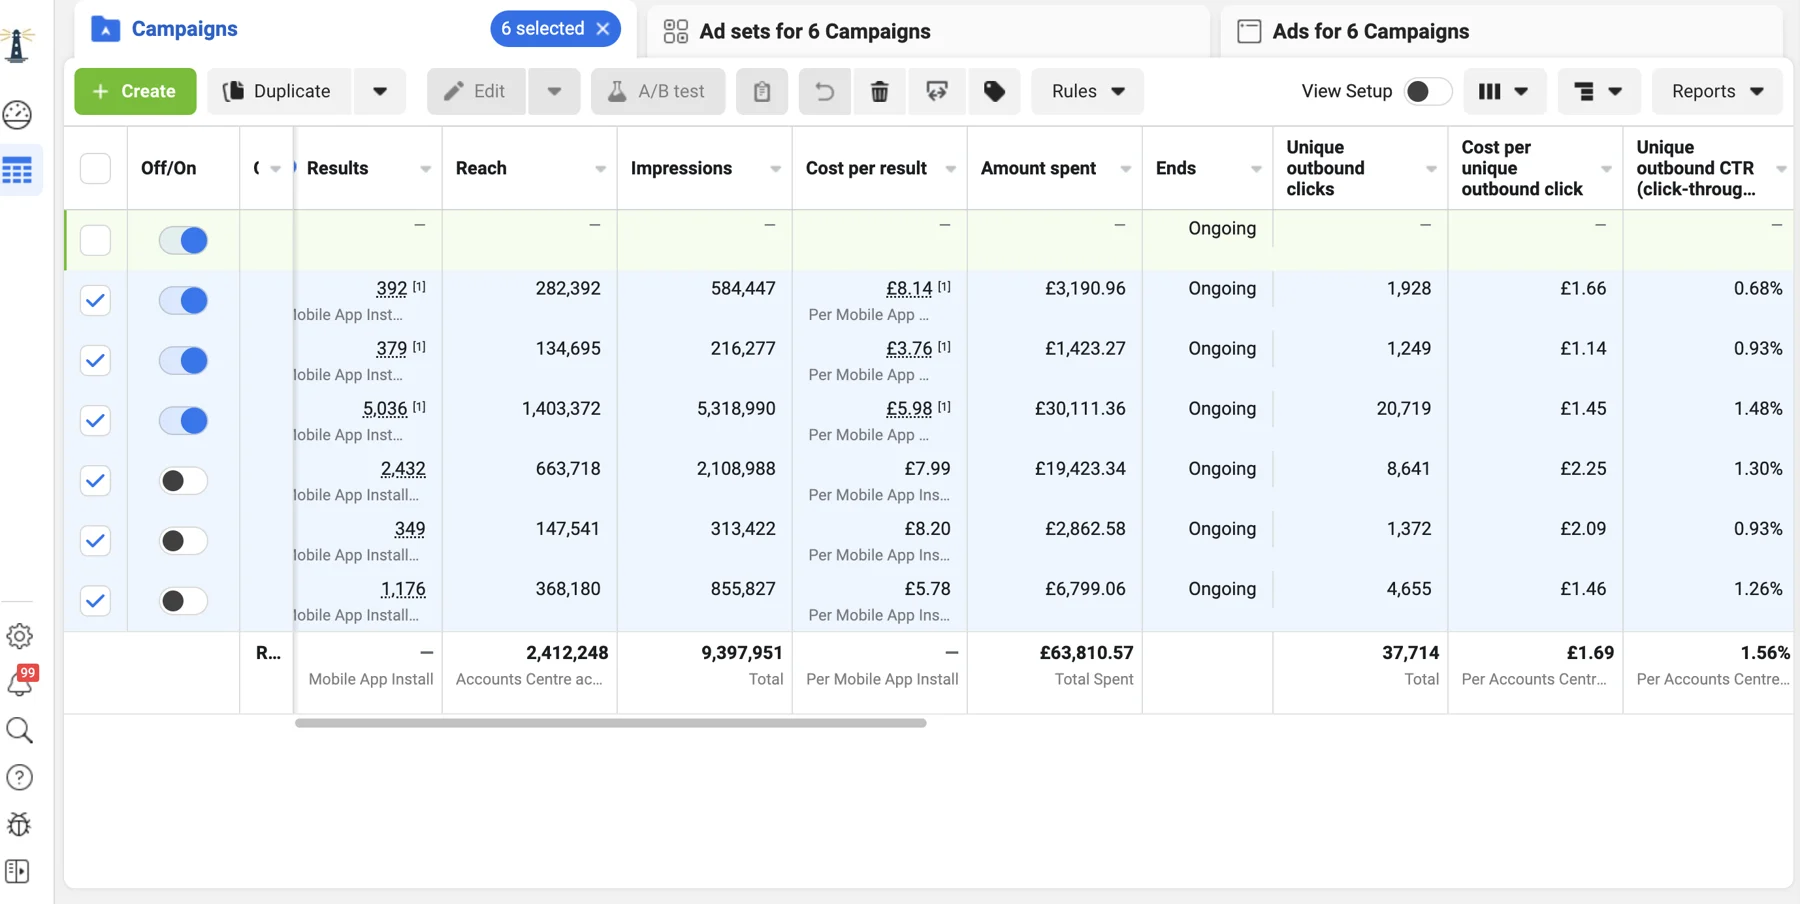Click the undo arrow icon
This screenshot has height=904, width=1800.
coord(825,91)
